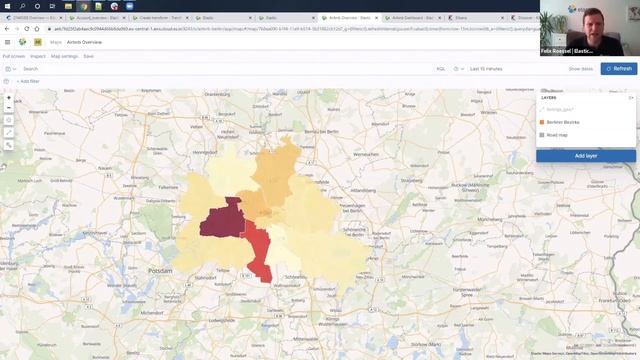Open the browser home page
The height and width of the screenshot is (360, 640).
(x=37, y=29)
